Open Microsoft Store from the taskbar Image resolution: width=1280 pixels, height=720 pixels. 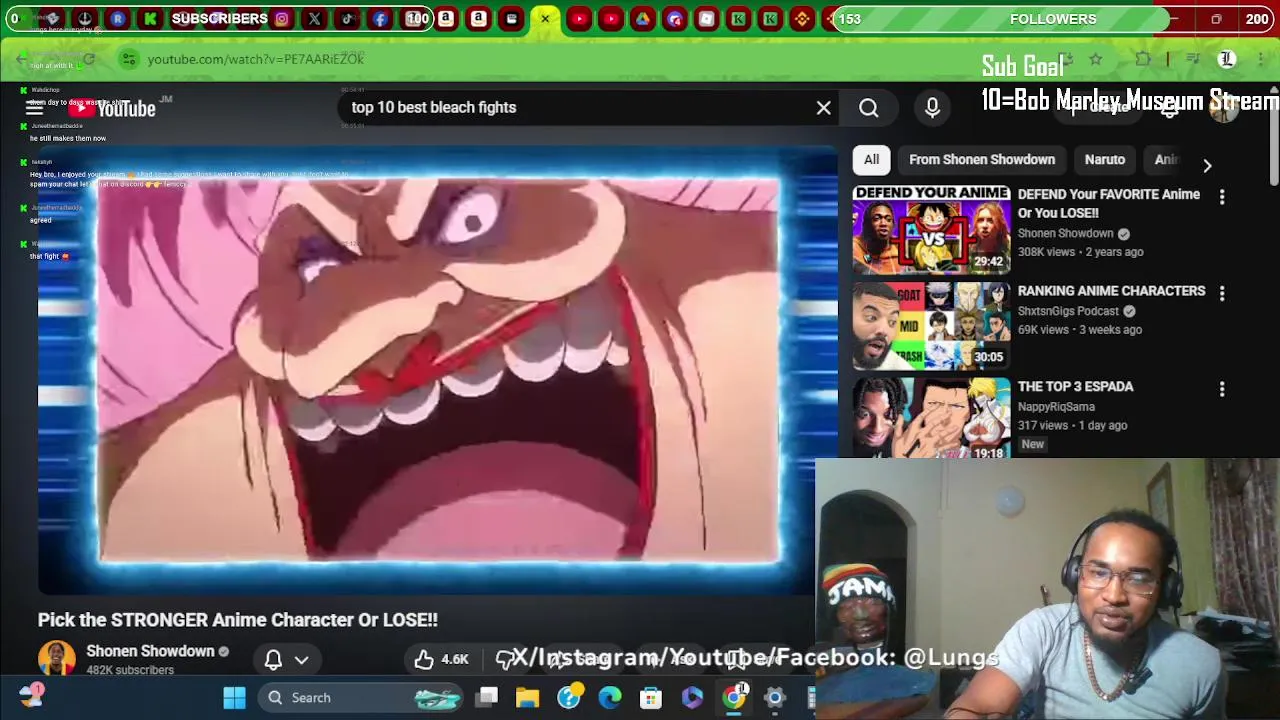pyautogui.click(x=651, y=697)
